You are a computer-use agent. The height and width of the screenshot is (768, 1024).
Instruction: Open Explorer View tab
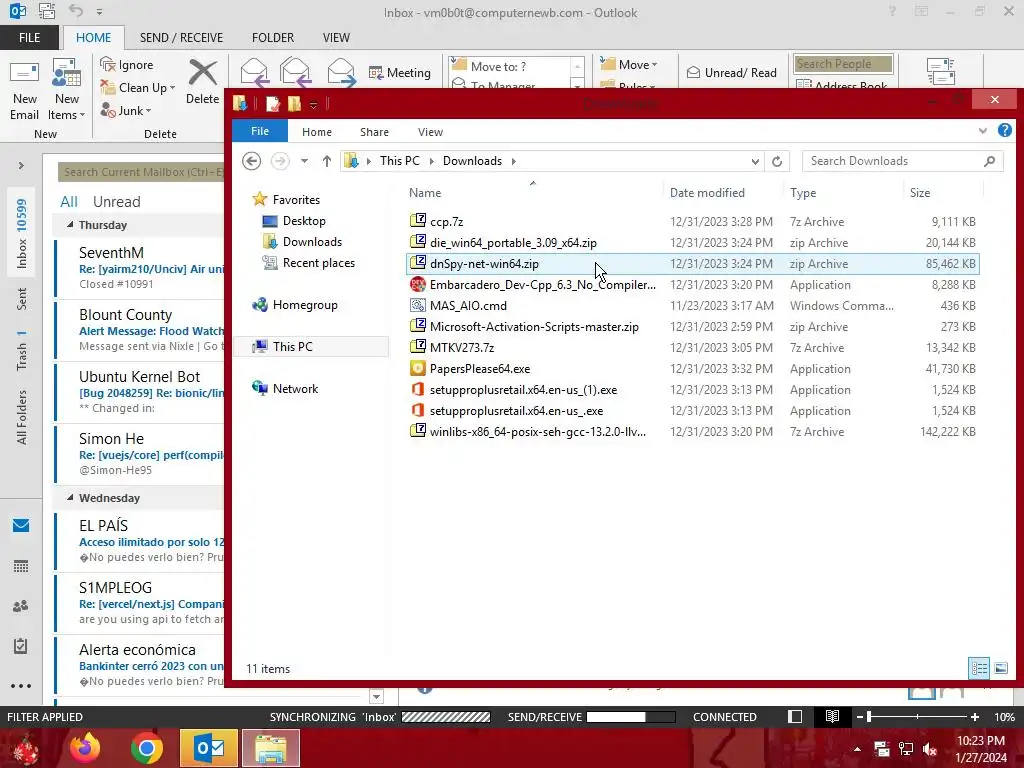pos(430,132)
